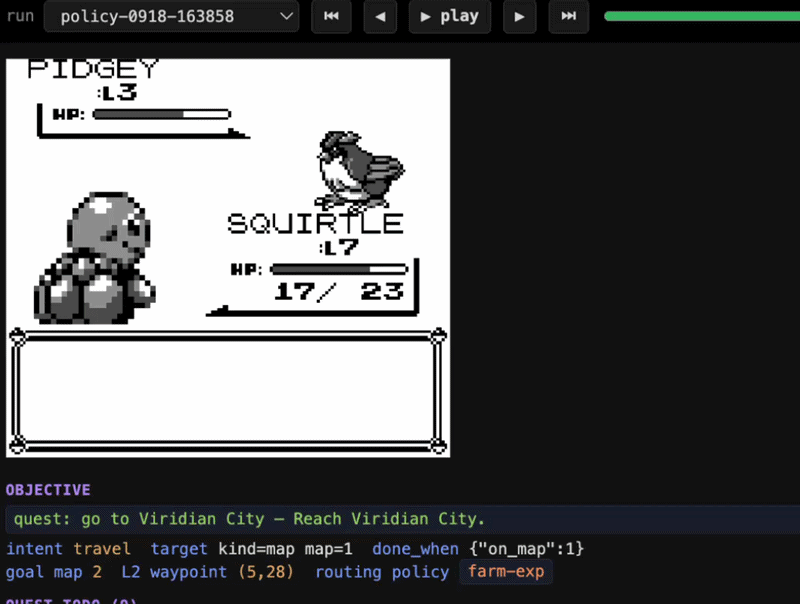Click the 'goal map 2' text
This screenshot has height=604, width=800.
[54, 572]
